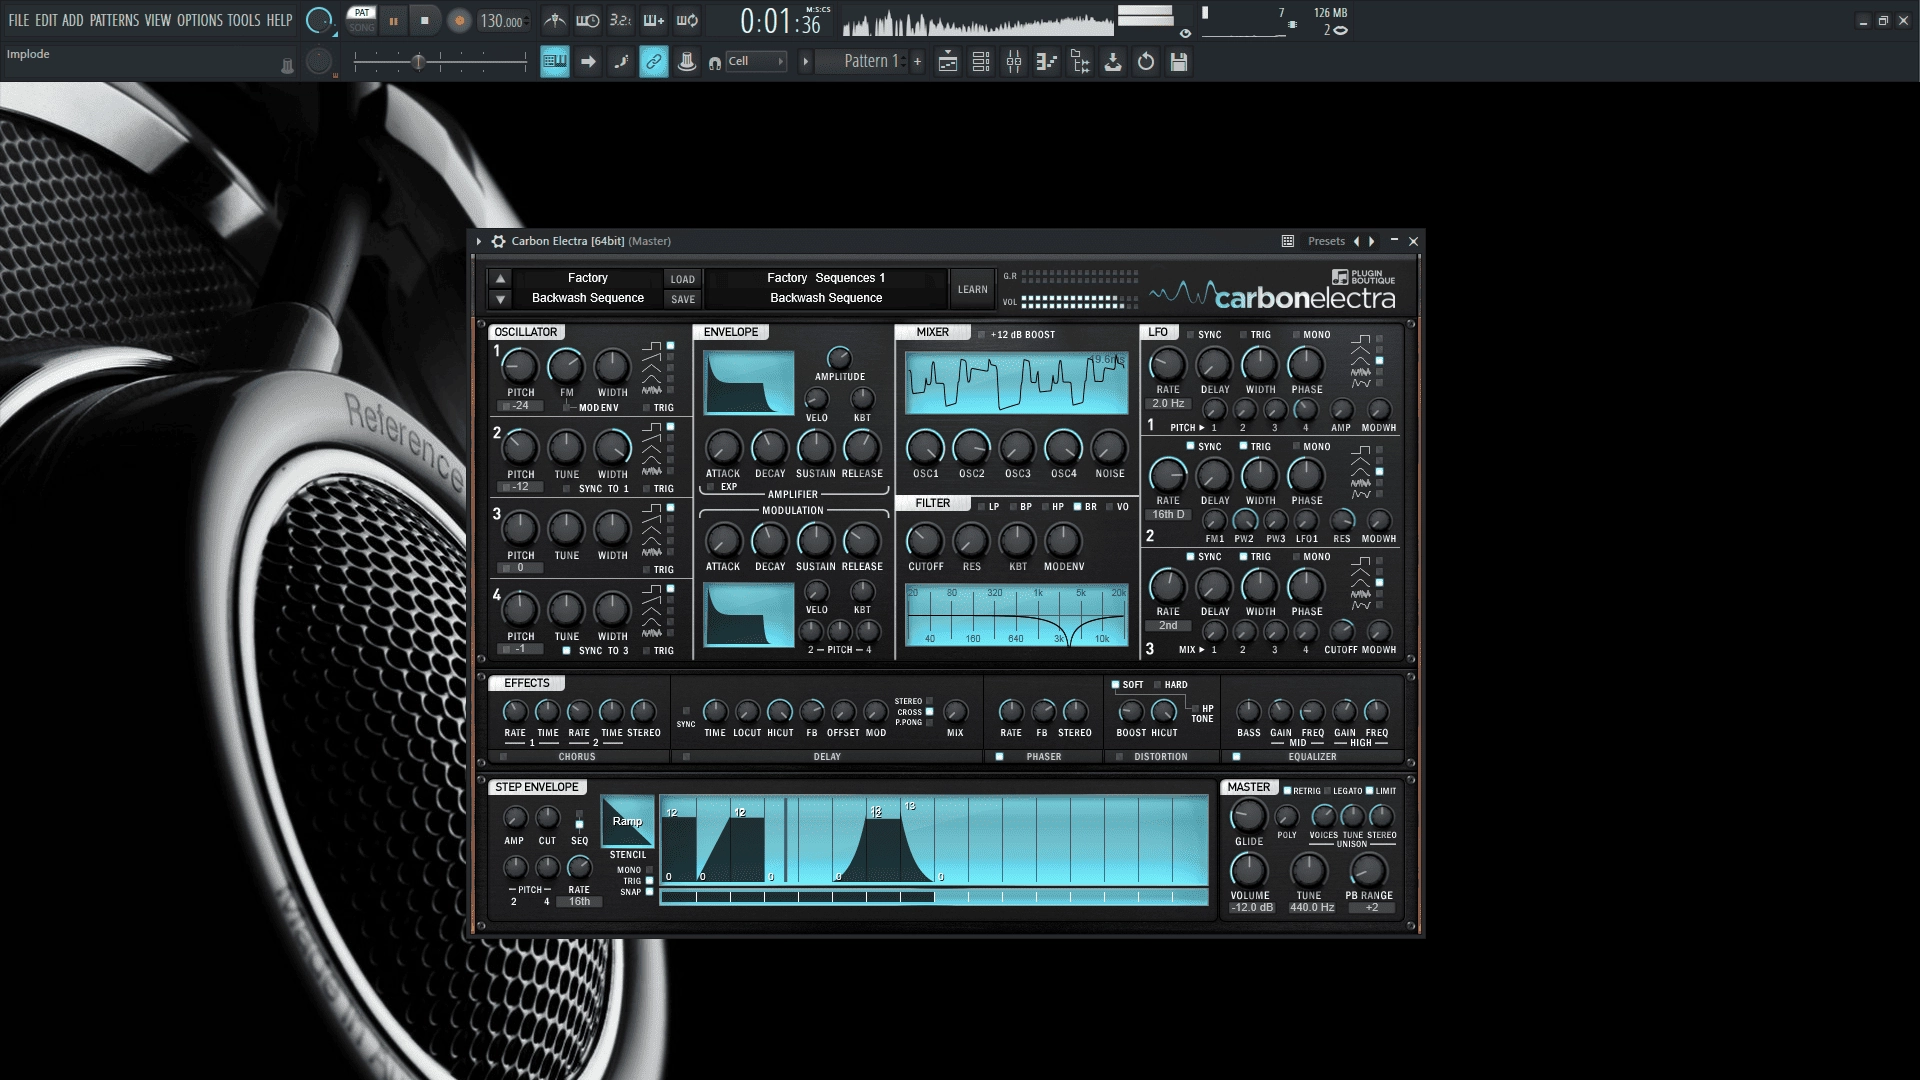This screenshot has height=1080, width=1920.
Task: Toggle the amplifier EXP checkbox
Action: click(x=711, y=487)
